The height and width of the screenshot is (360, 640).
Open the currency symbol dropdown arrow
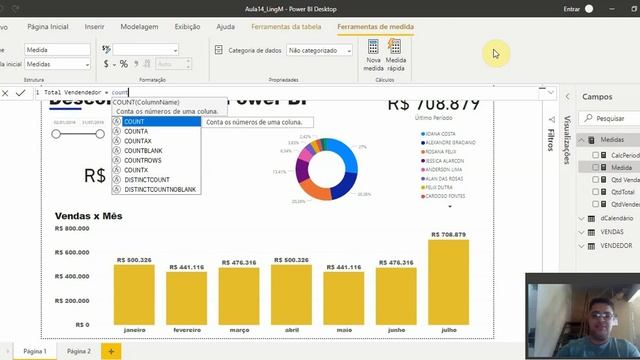point(114,64)
